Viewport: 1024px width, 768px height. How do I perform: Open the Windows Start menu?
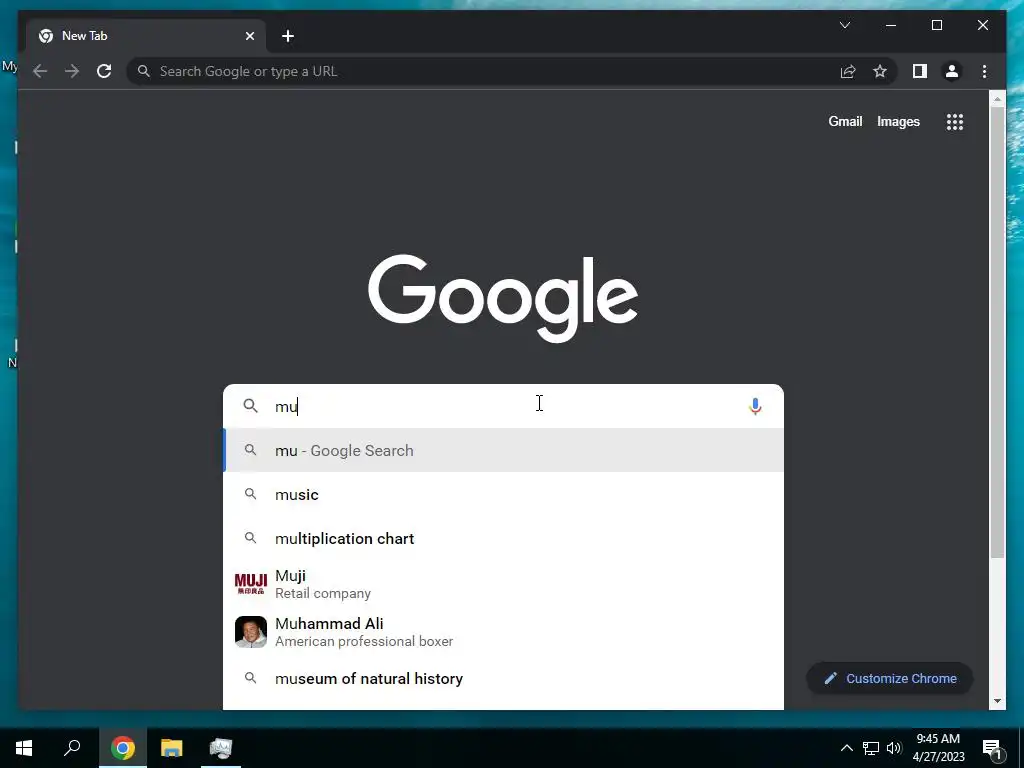(24, 748)
